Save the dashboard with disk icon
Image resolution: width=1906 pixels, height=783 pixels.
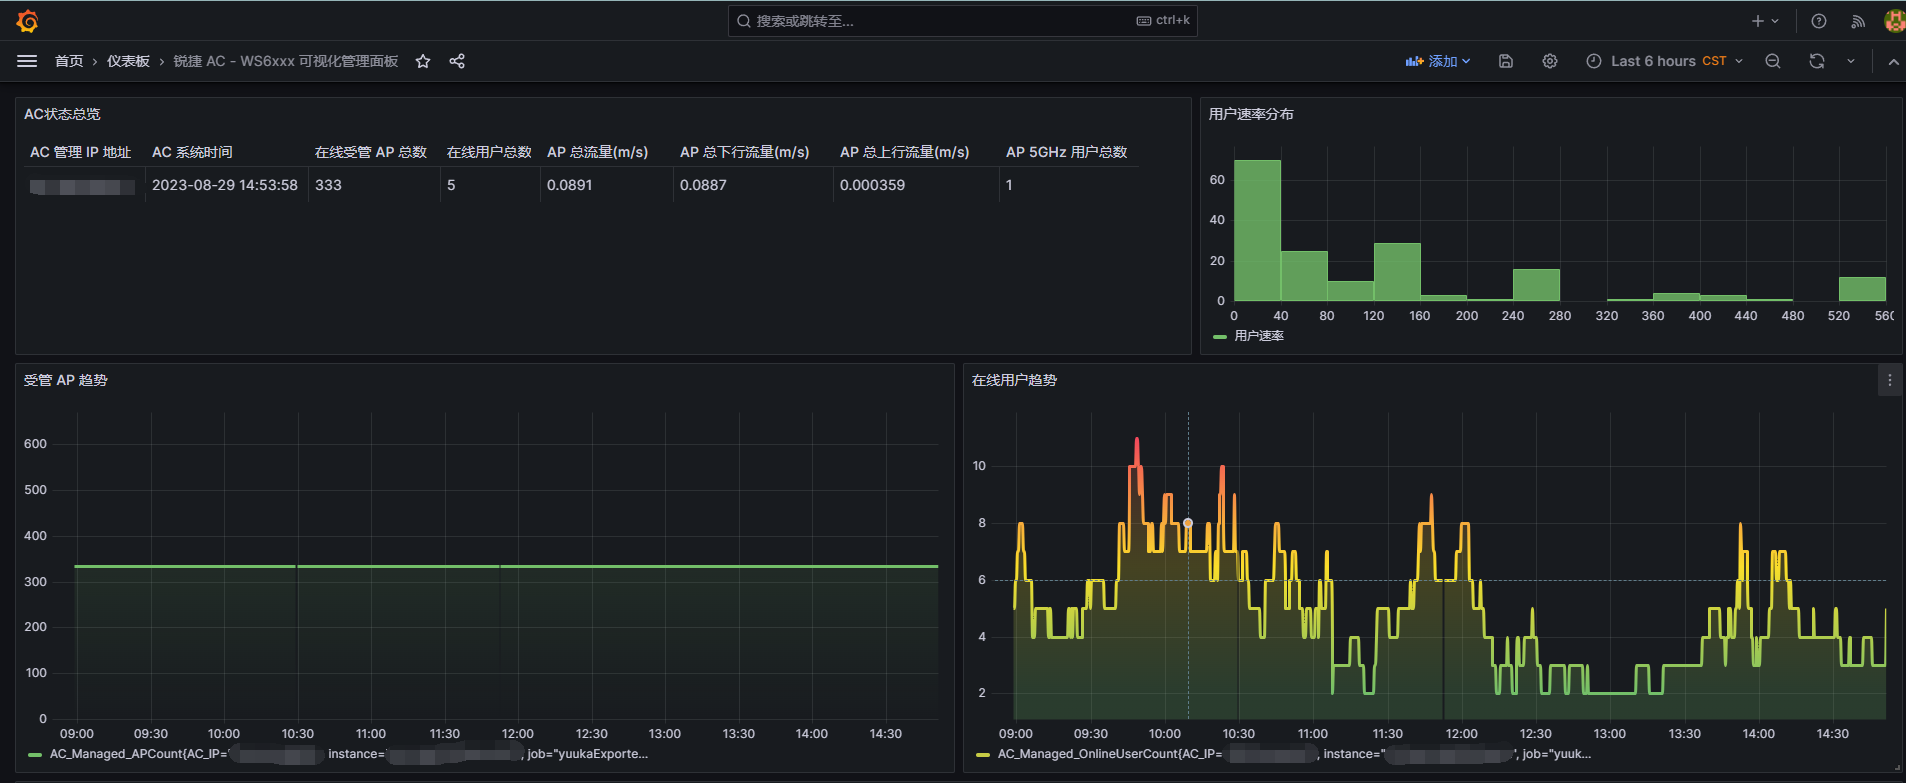1506,61
